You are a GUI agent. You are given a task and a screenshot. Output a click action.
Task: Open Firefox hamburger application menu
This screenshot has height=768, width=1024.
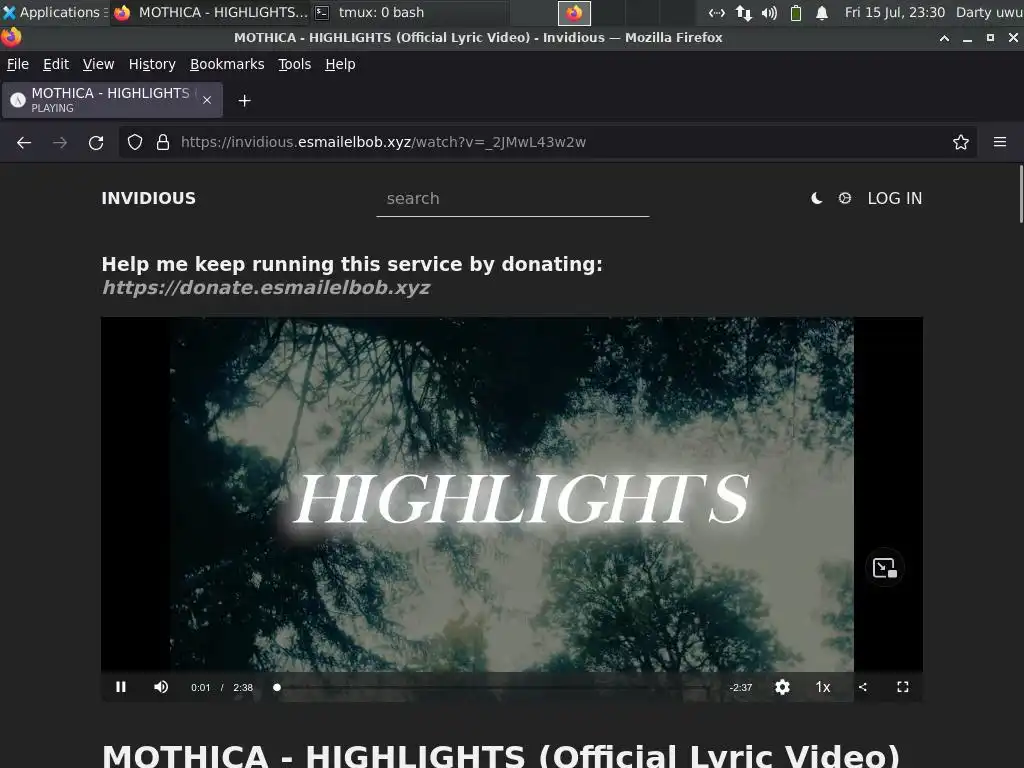coord(1000,142)
